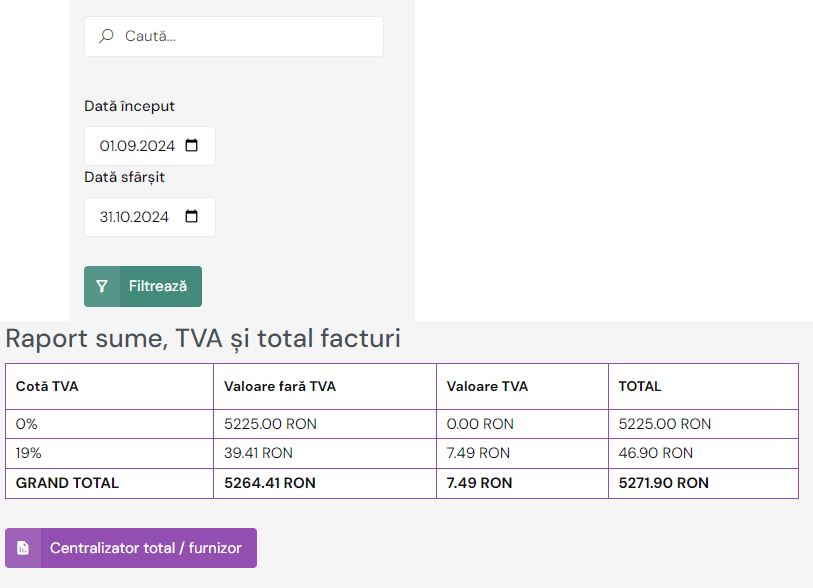Click the Dată început label
The width and height of the screenshot is (813, 588).
(x=129, y=106)
